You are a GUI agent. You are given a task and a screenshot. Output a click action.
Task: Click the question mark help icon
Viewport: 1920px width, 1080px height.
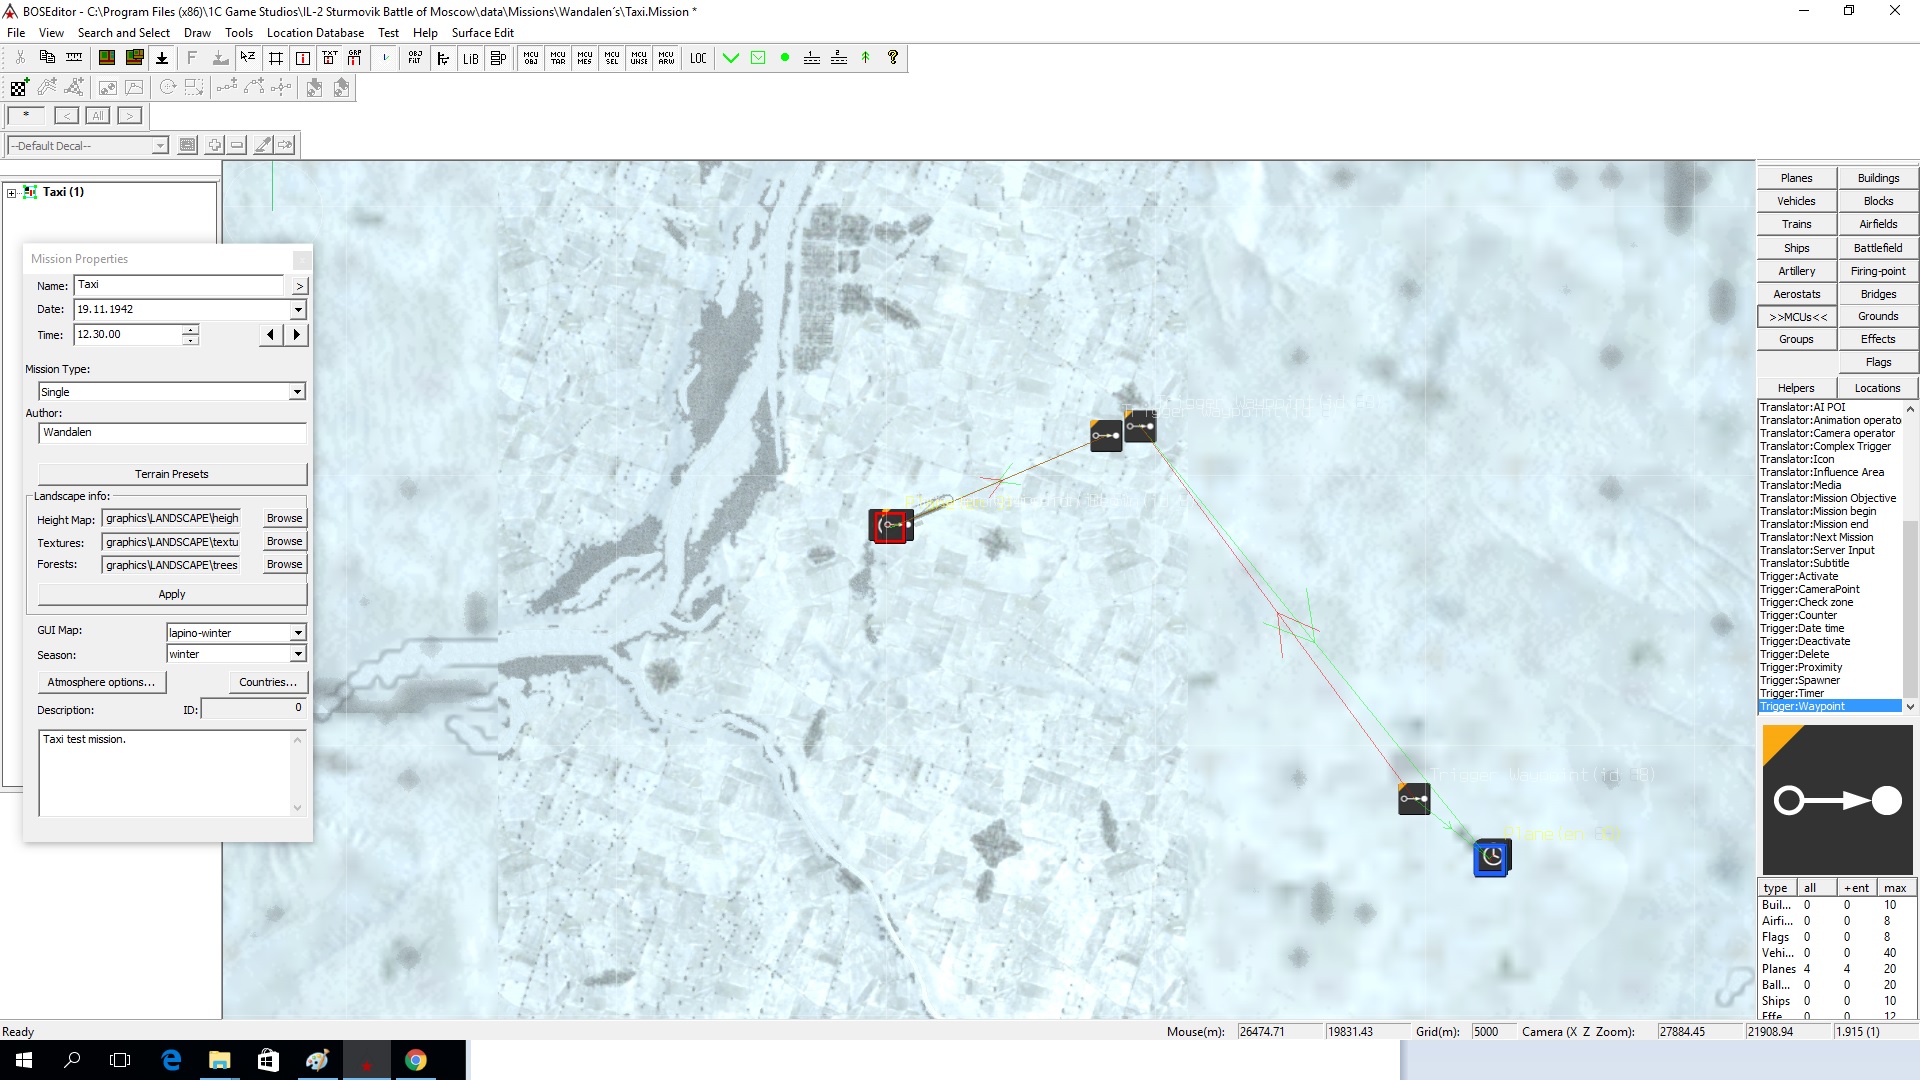[893, 58]
